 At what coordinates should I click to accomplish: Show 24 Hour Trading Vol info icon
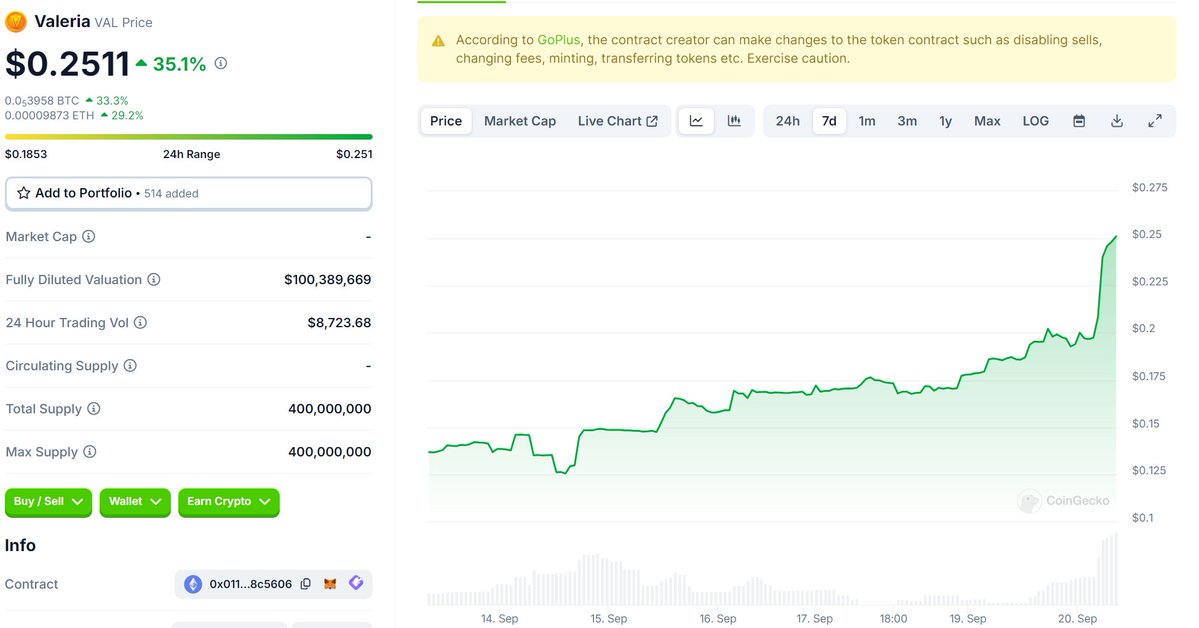pos(140,323)
